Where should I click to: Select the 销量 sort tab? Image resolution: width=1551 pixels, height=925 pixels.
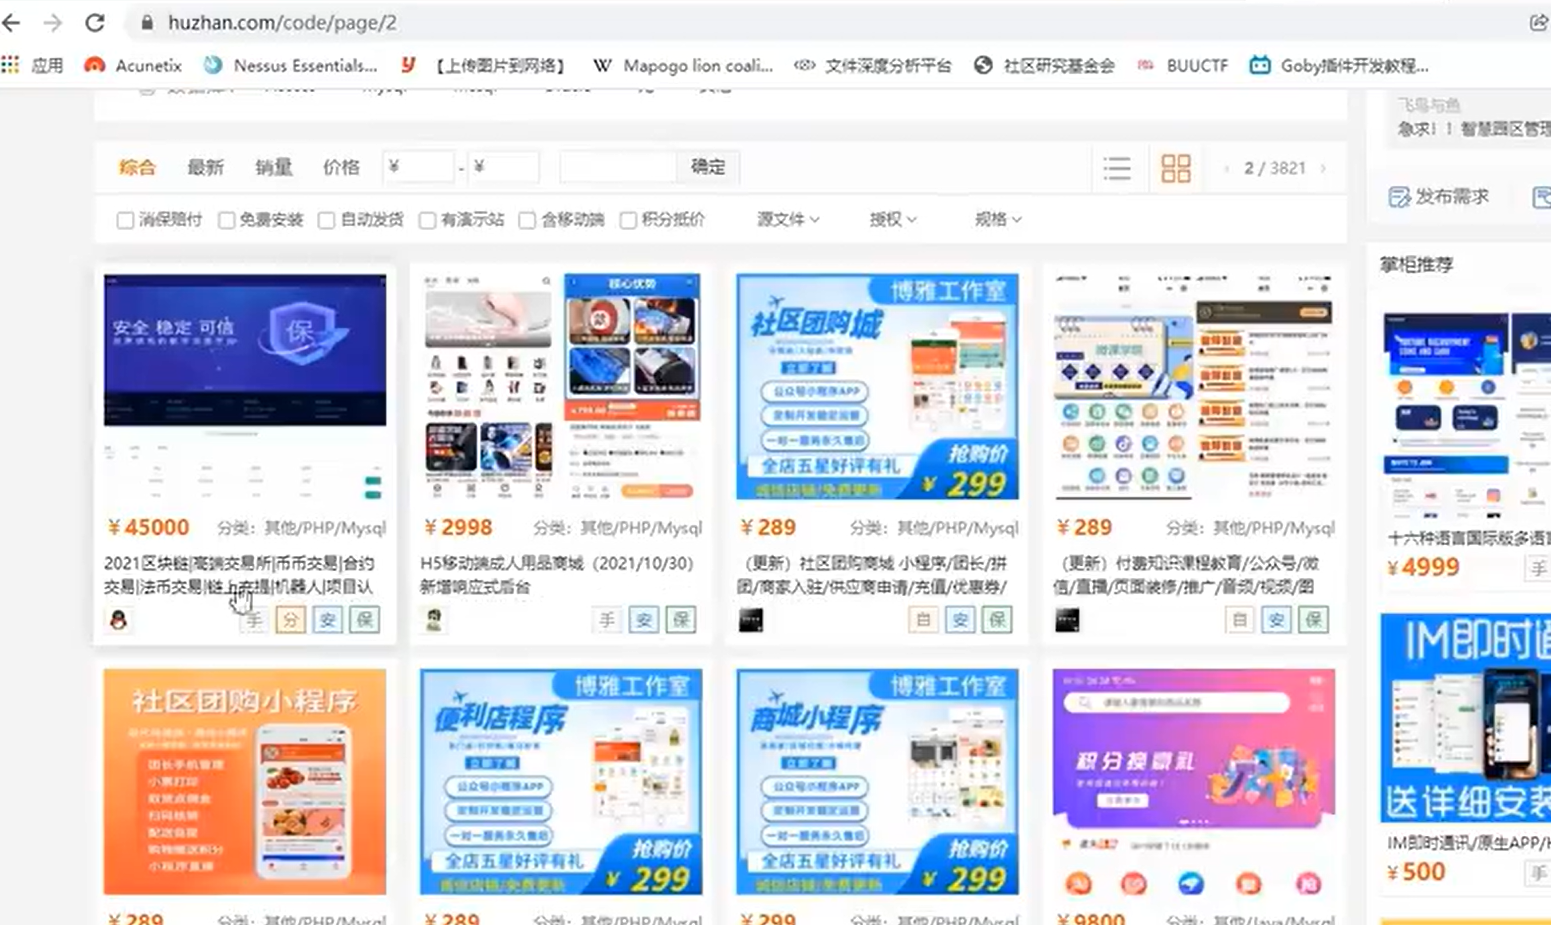click(273, 167)
